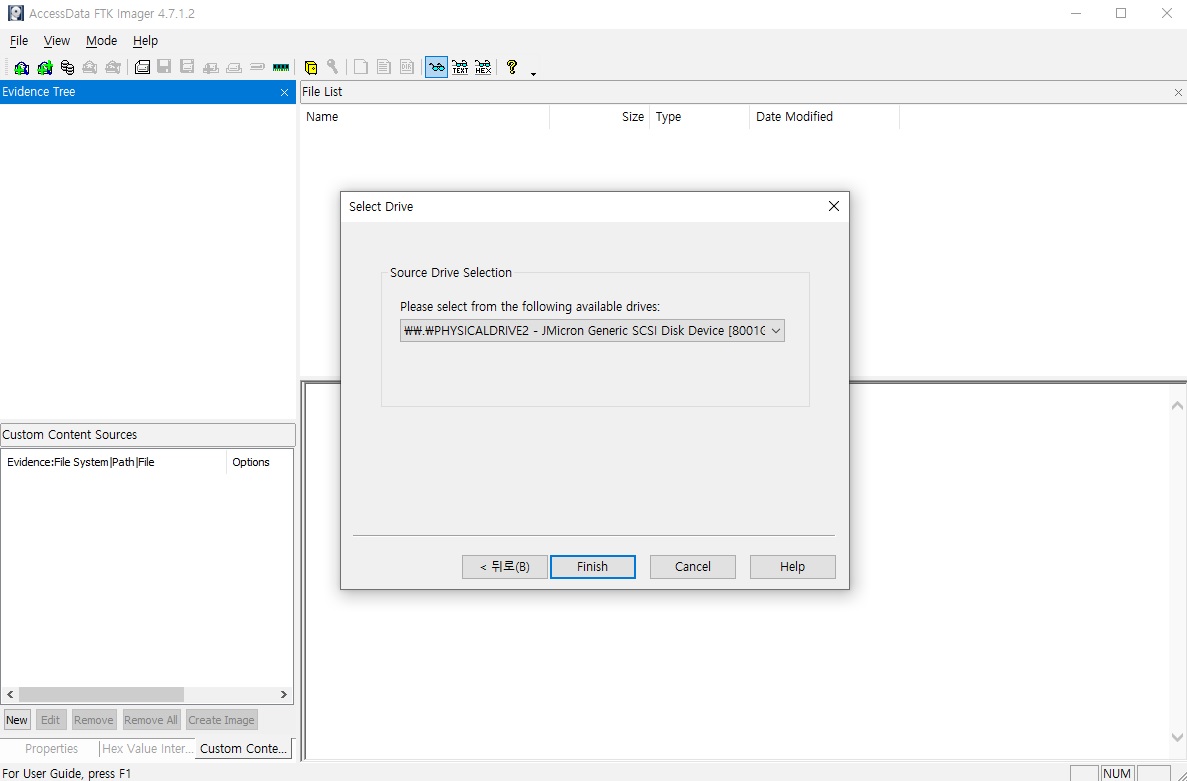The height and width of the screenshot is (781, 1187).
Task: Switch to the Properties tab
Action: tap(51, 748)
